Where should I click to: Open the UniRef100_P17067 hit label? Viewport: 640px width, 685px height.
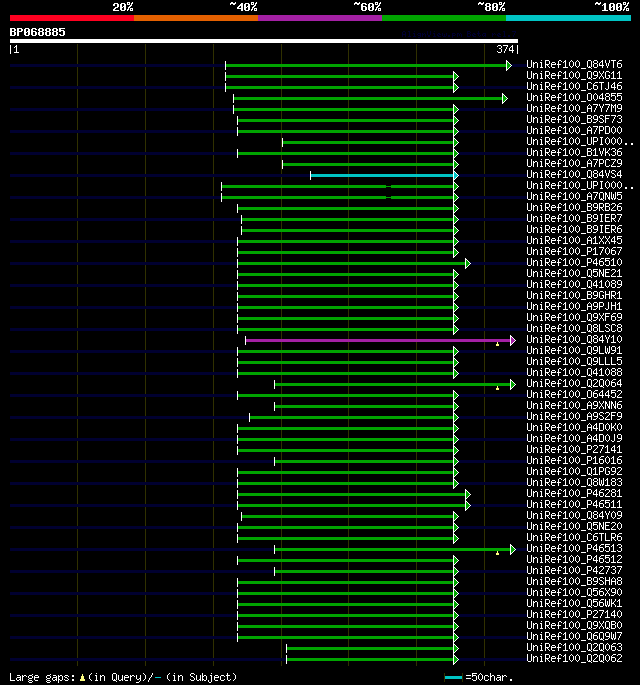point(574,252)
